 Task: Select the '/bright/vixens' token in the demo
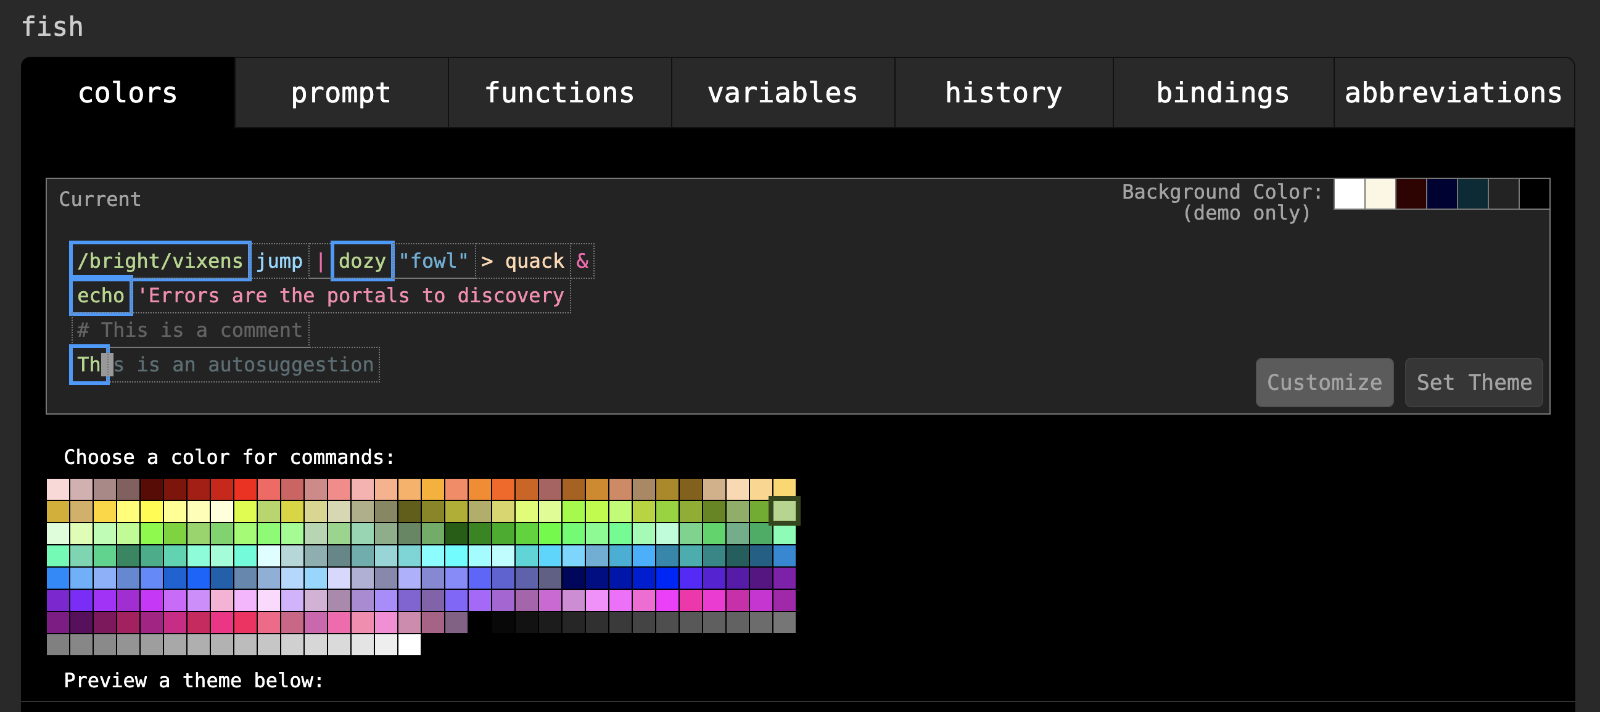tap(160, 261)
